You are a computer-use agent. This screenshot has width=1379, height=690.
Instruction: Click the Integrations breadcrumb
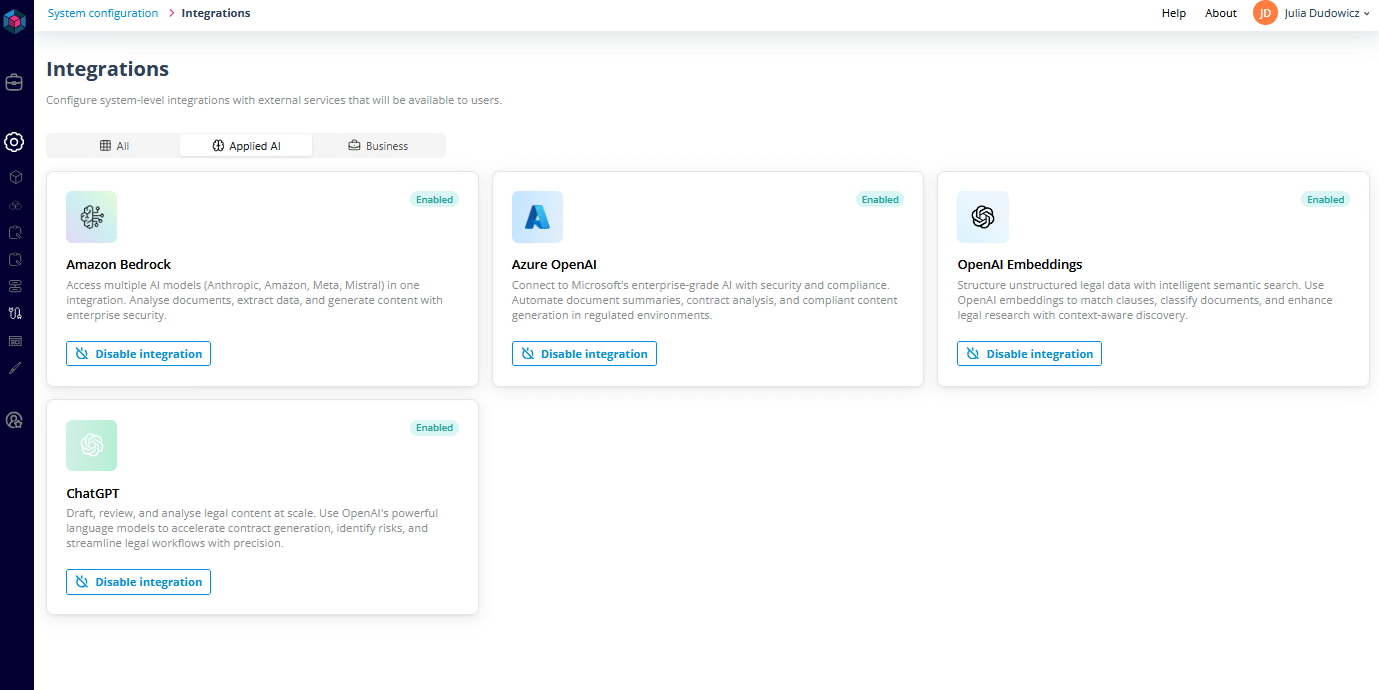coord(216,13)
